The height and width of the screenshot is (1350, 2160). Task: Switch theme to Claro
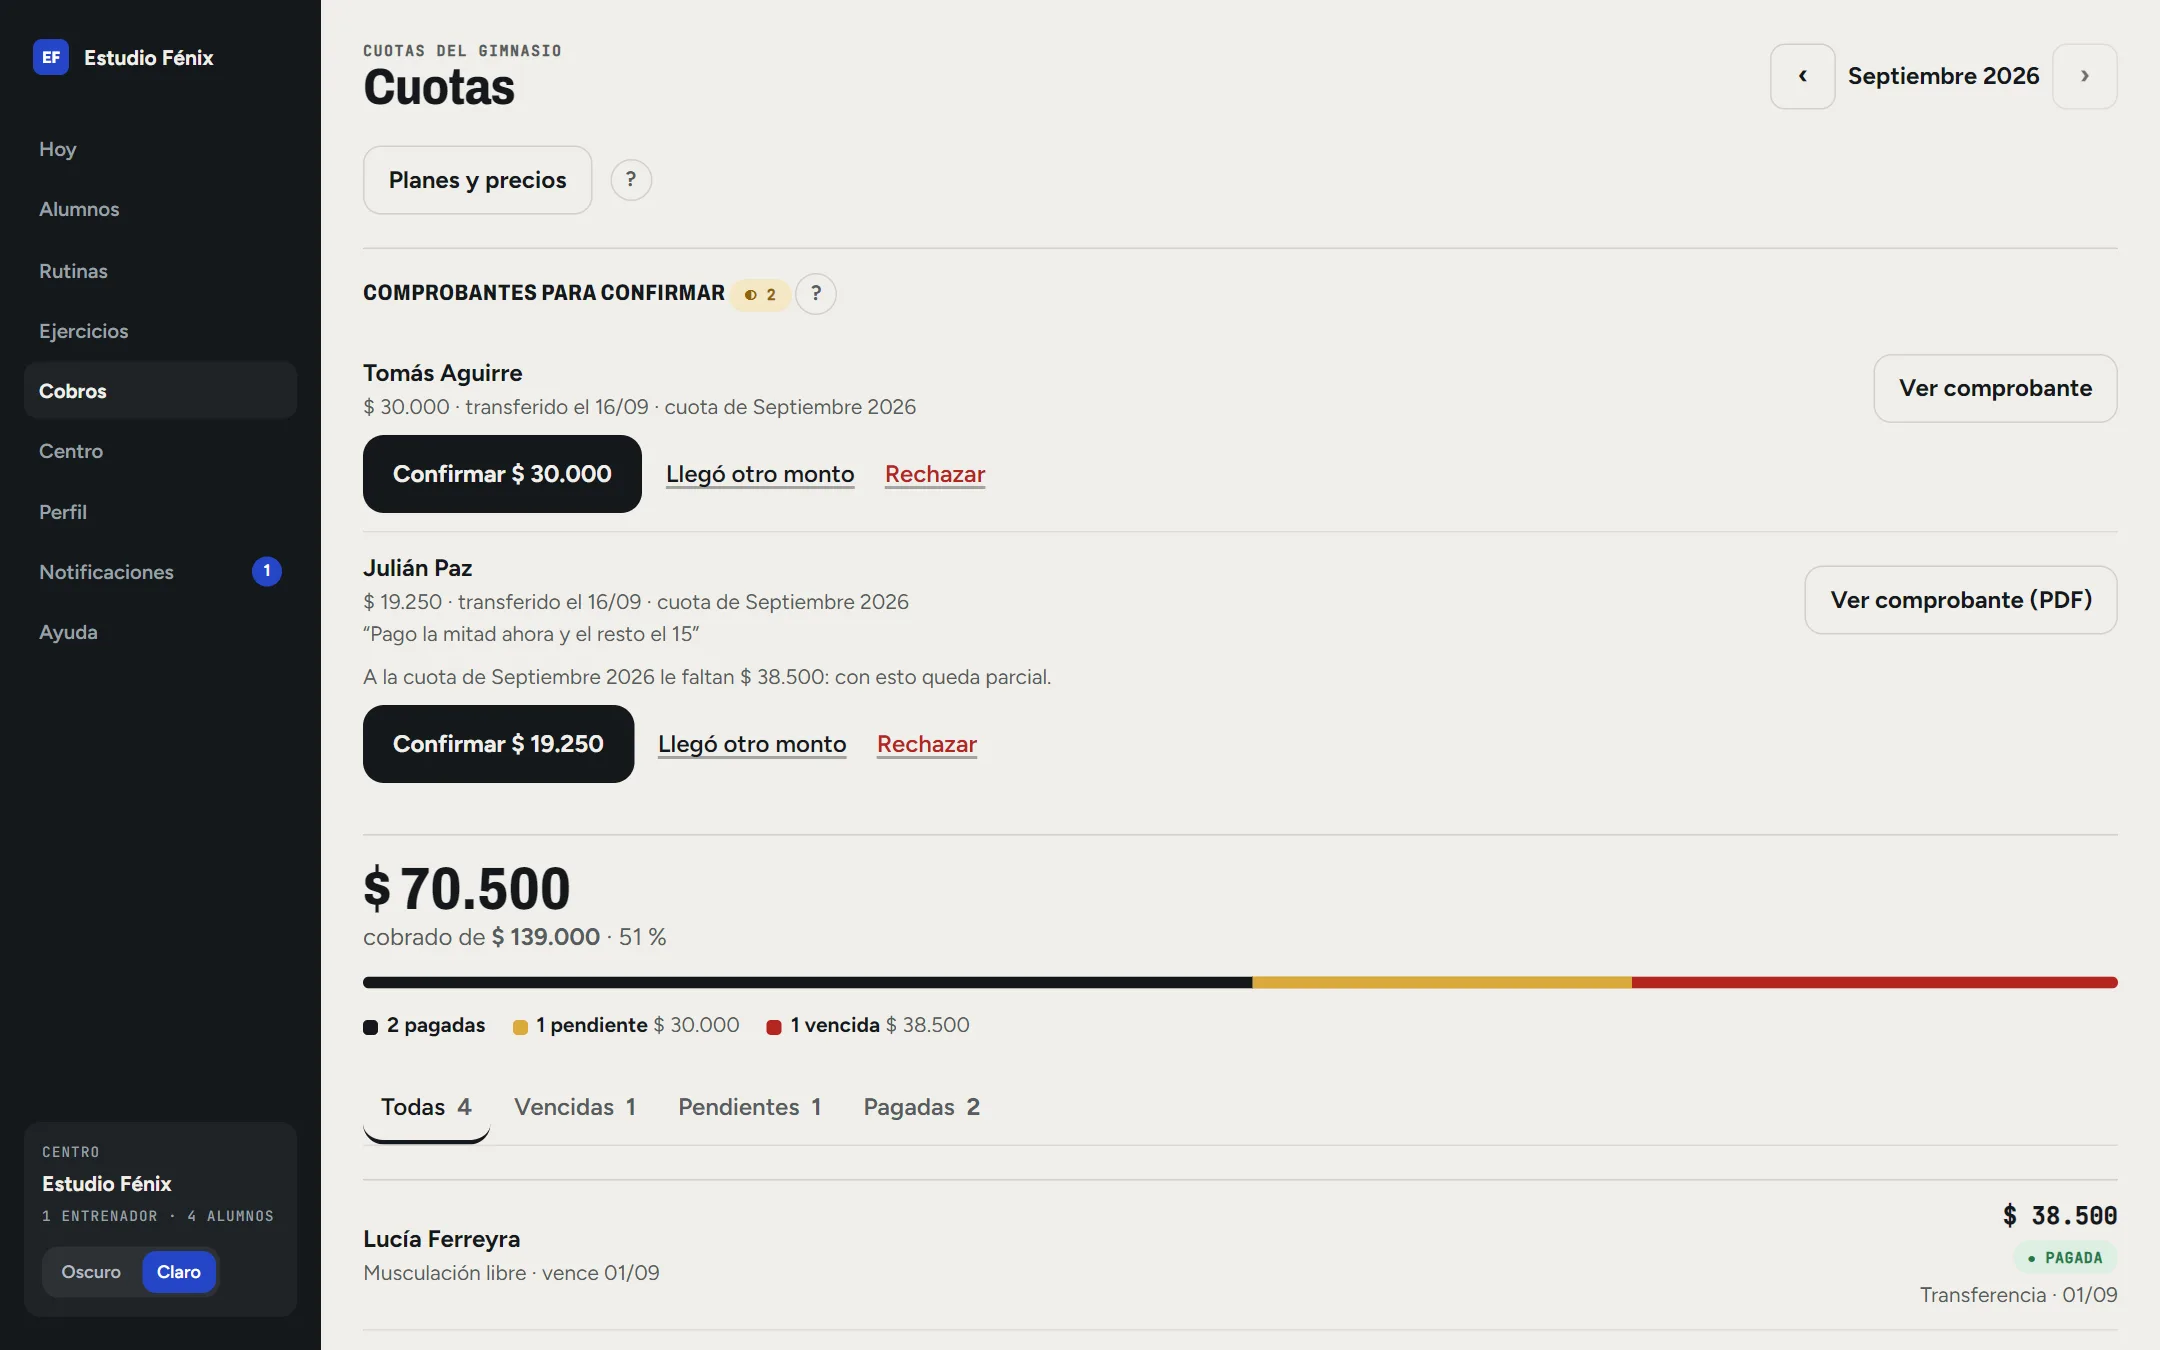pos(179,1272)
